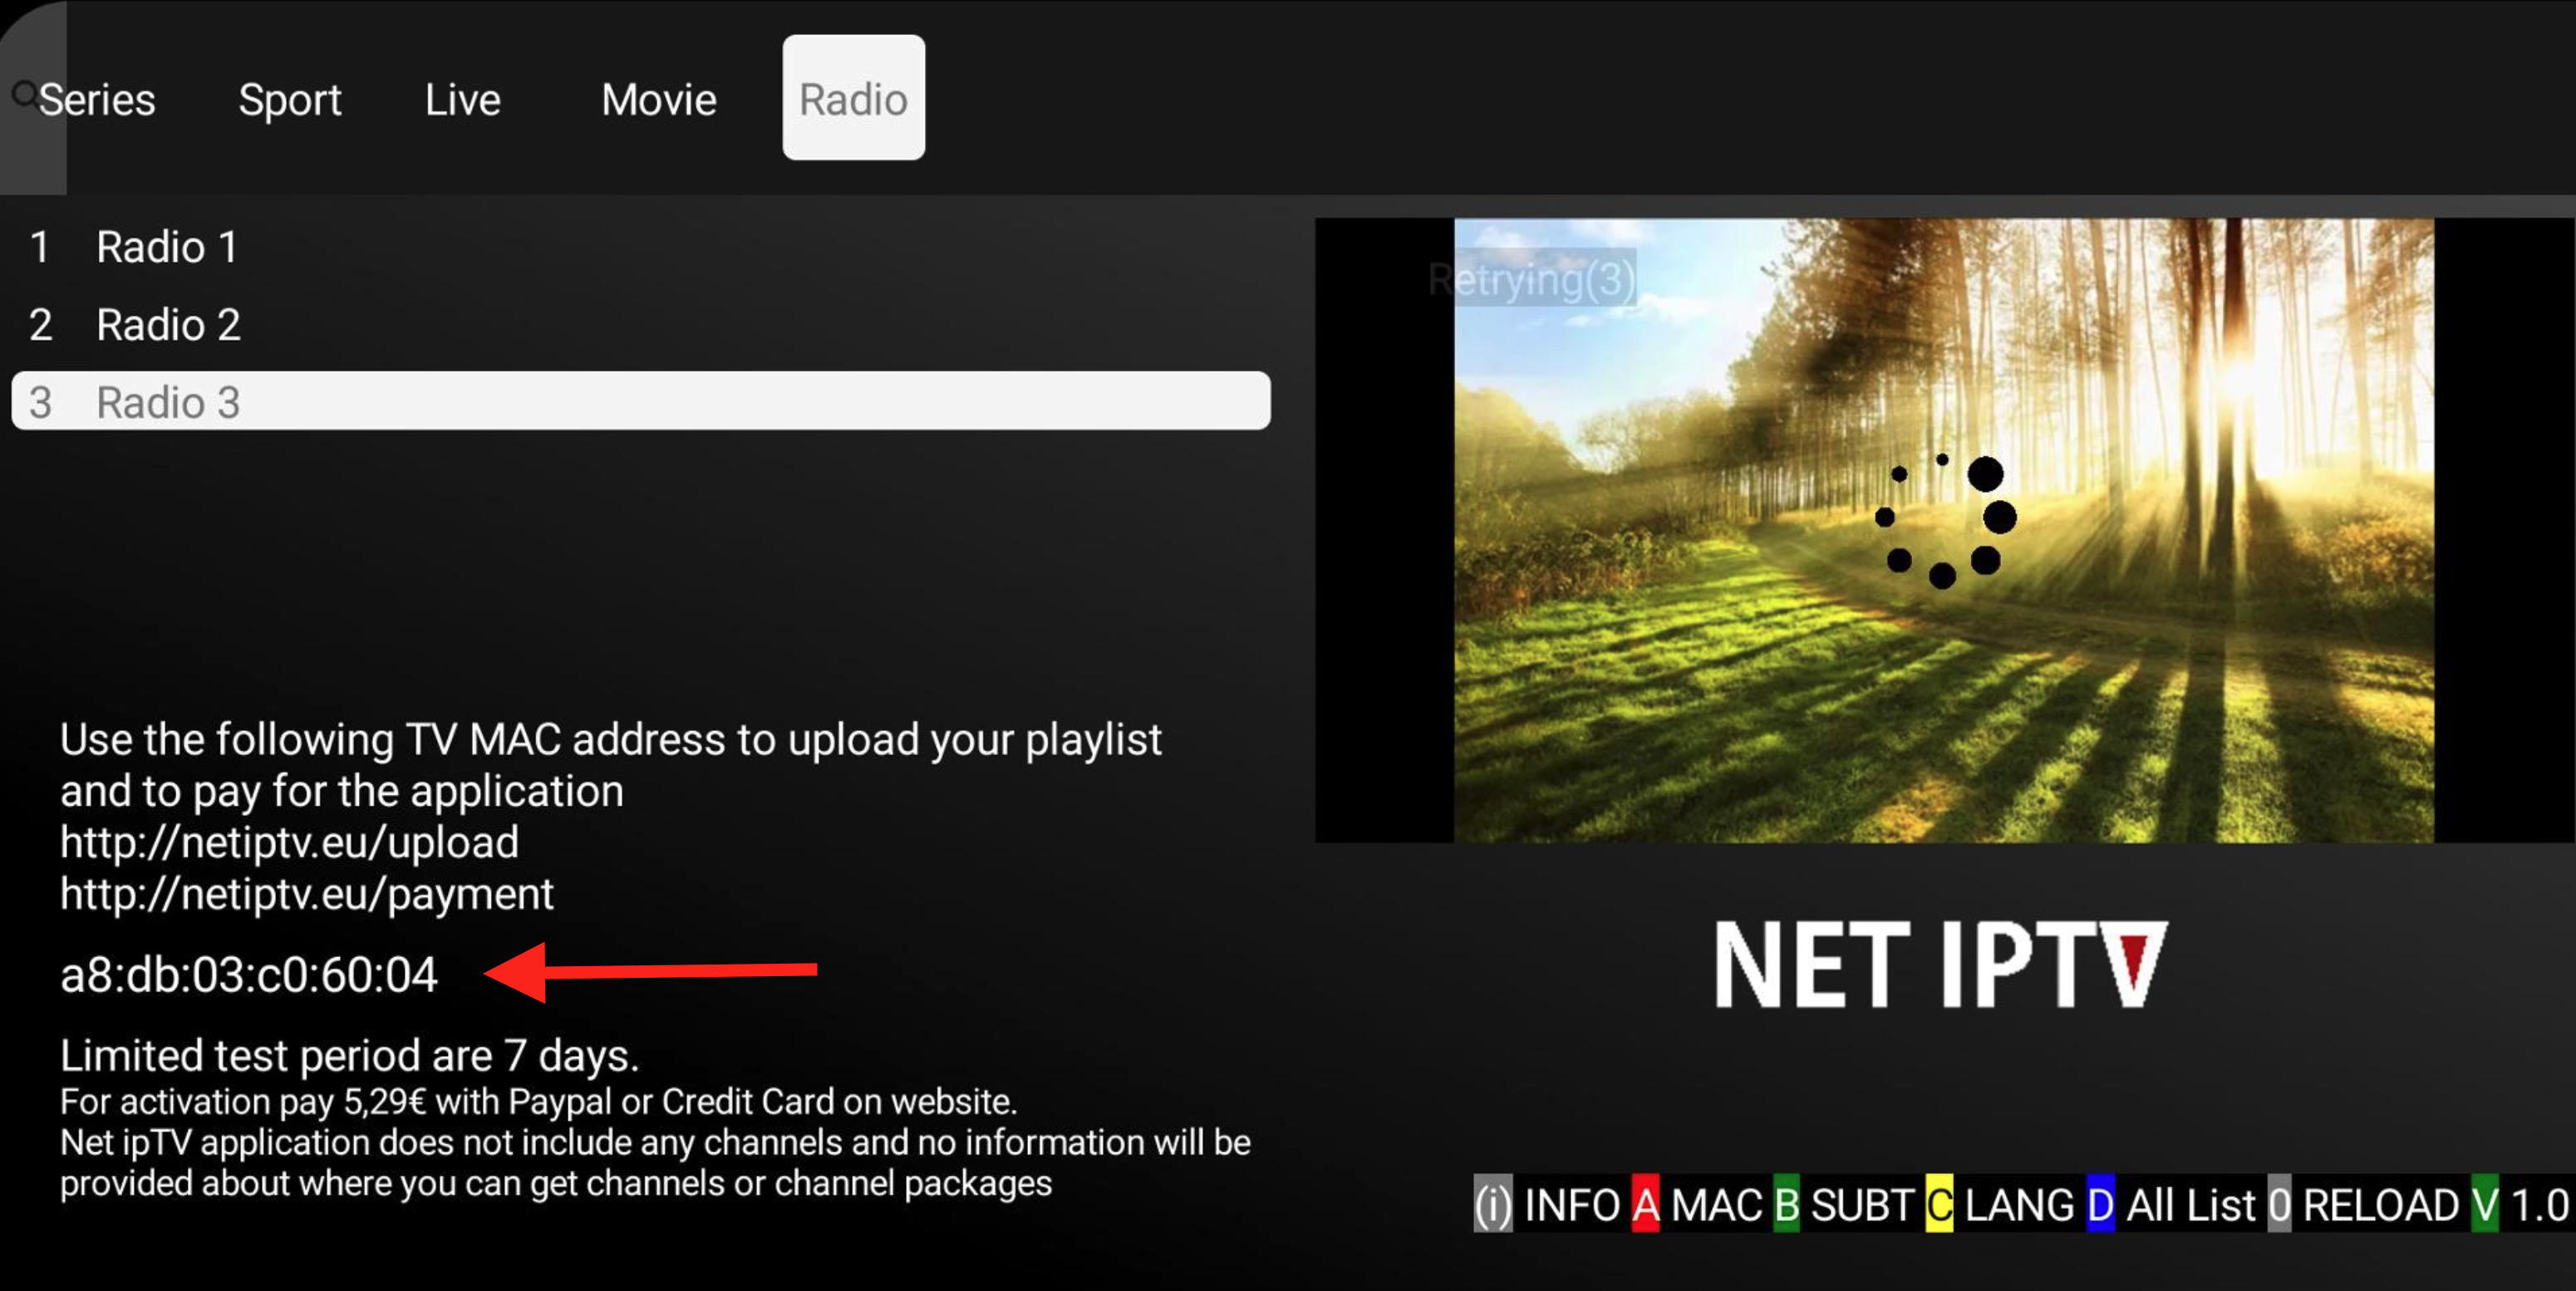Open the netiptv.eu/upload link
Viewport: 2576px width, 1291px height.
tap(289, 842)
